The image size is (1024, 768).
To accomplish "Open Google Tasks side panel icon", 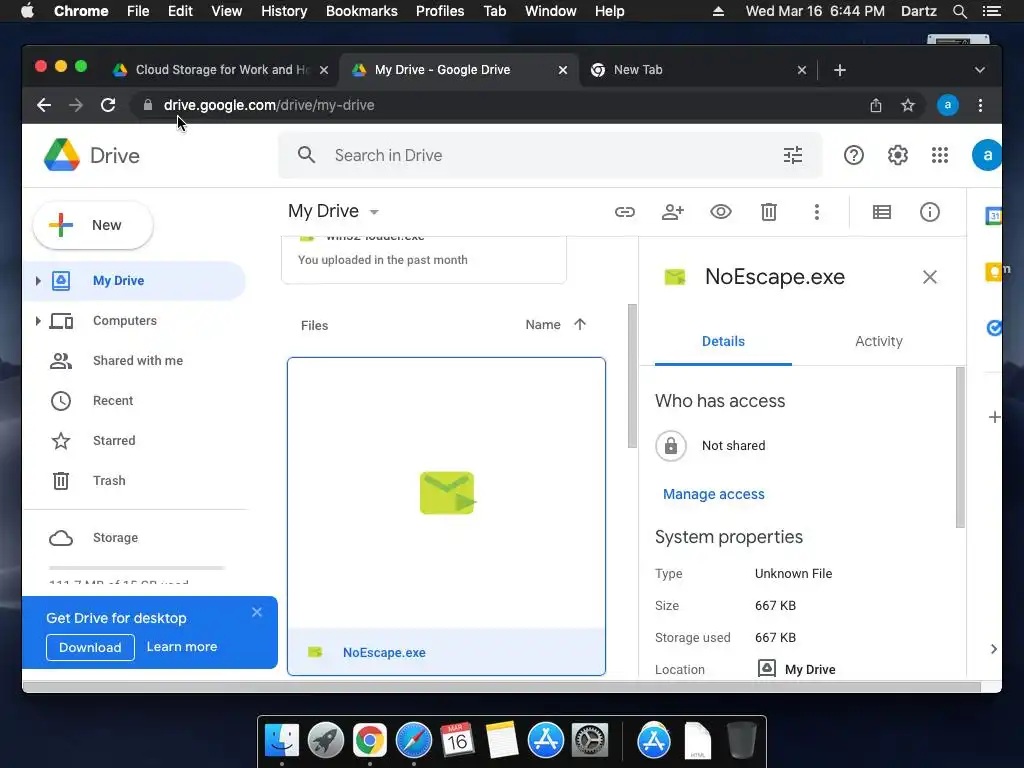I will click(x=993, y=327).
